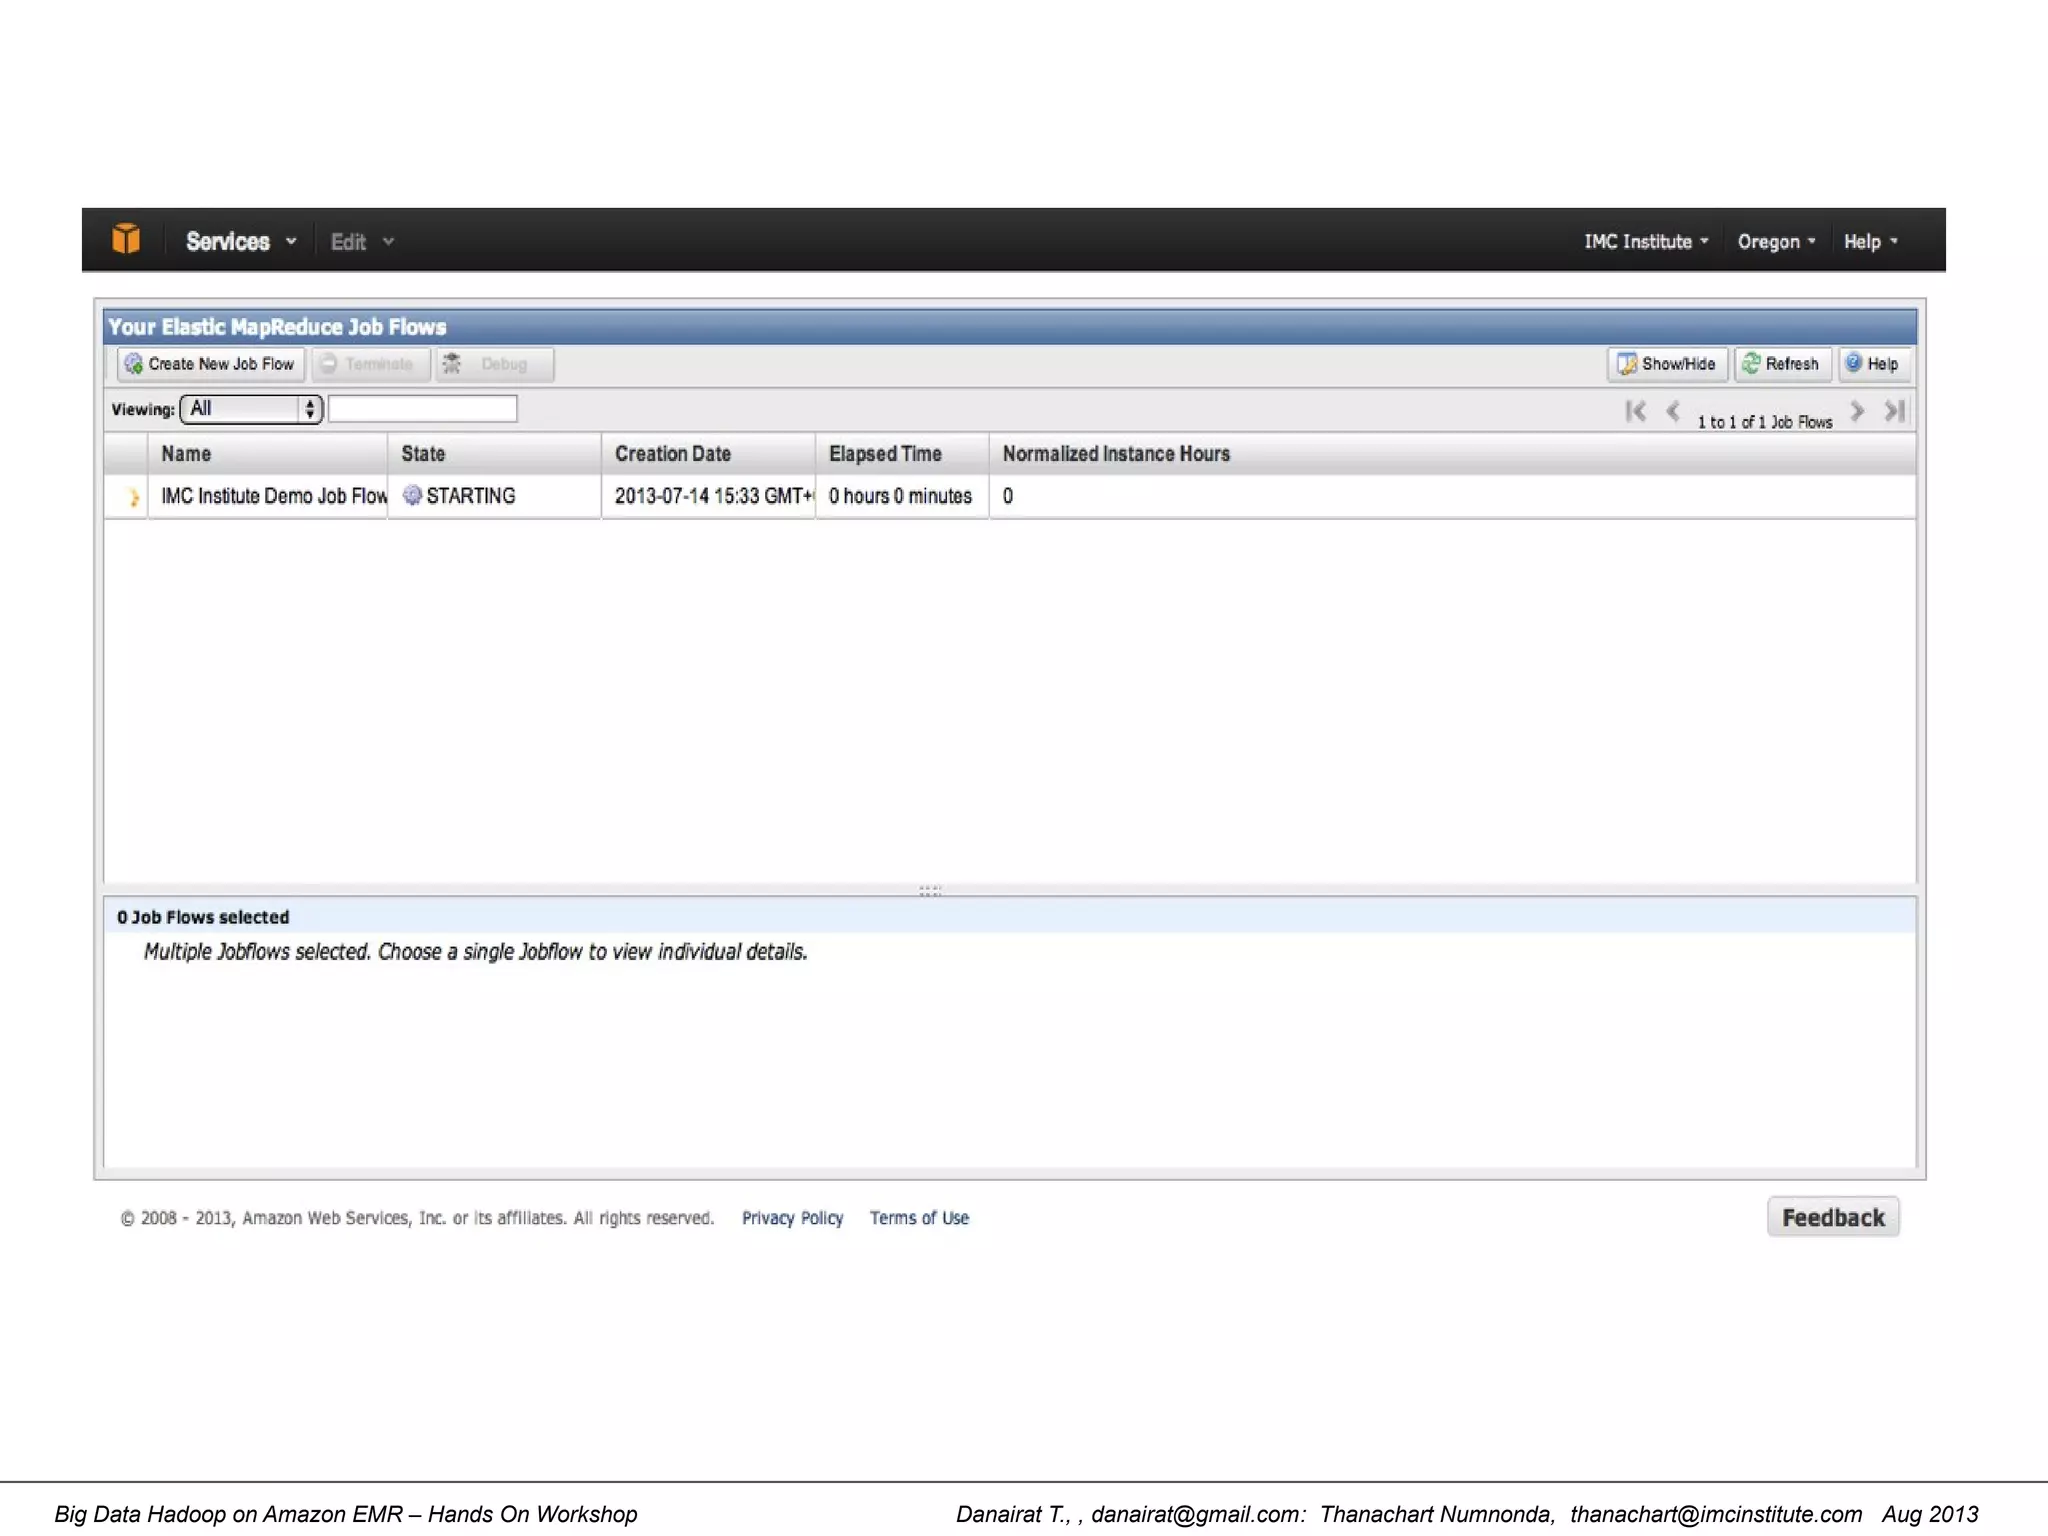Click the Debug toolbar button

(x=493, y=364)
